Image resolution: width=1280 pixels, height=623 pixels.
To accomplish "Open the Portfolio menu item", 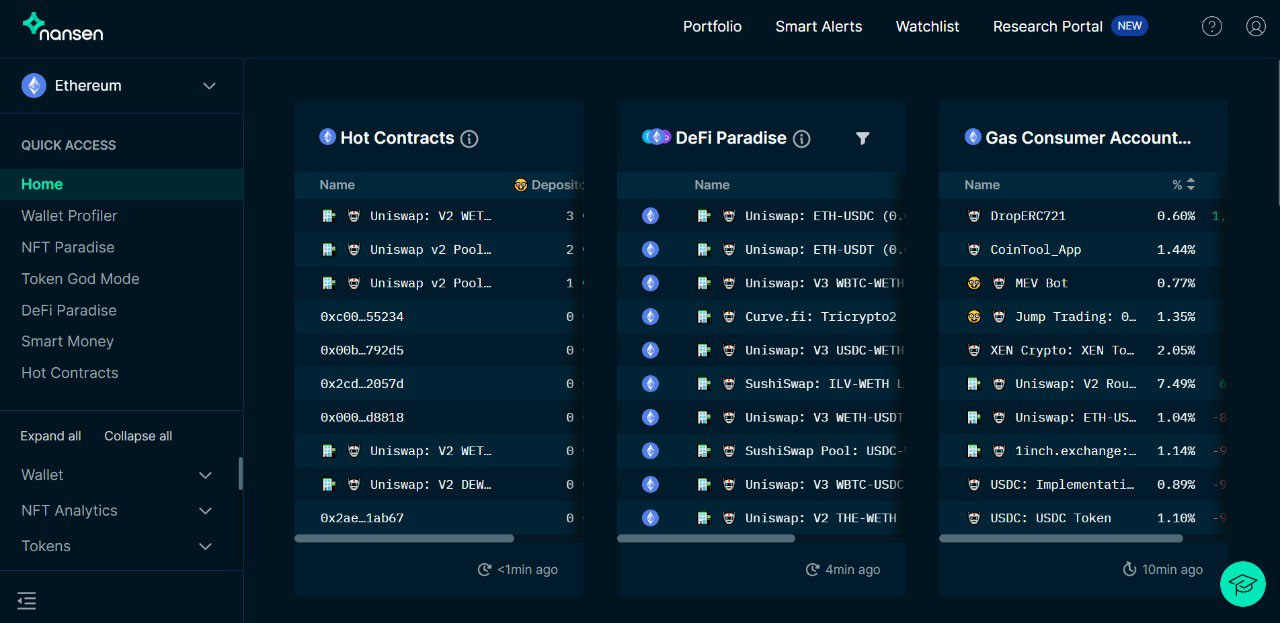I will point(712,27).
